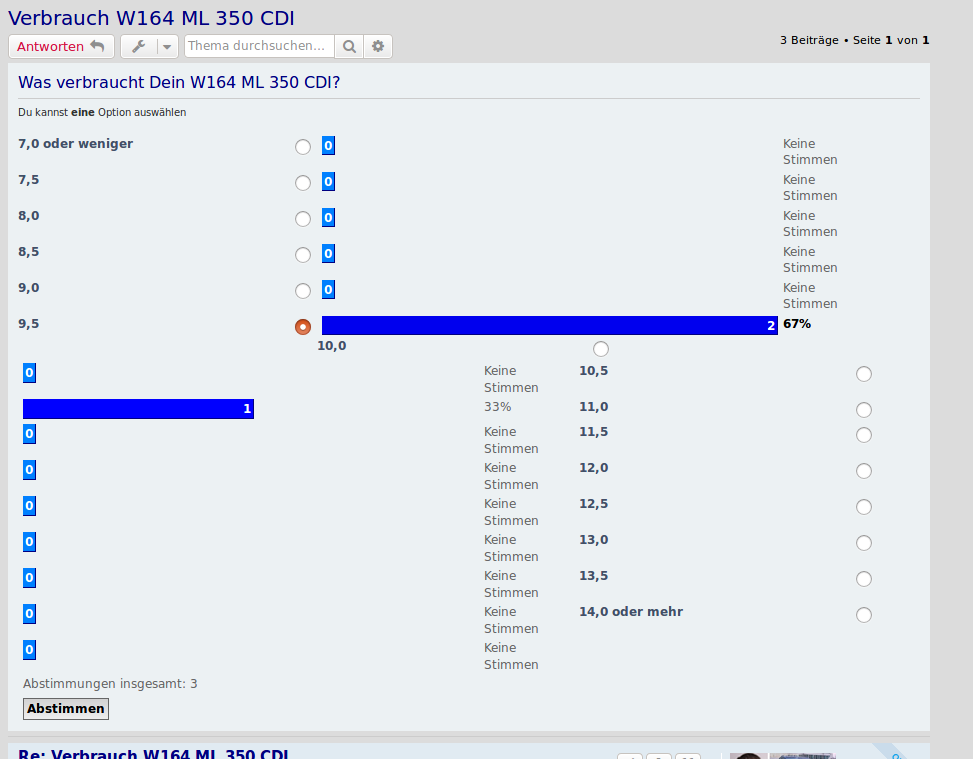Click the Antworten reply button

[x=61, y=47]
